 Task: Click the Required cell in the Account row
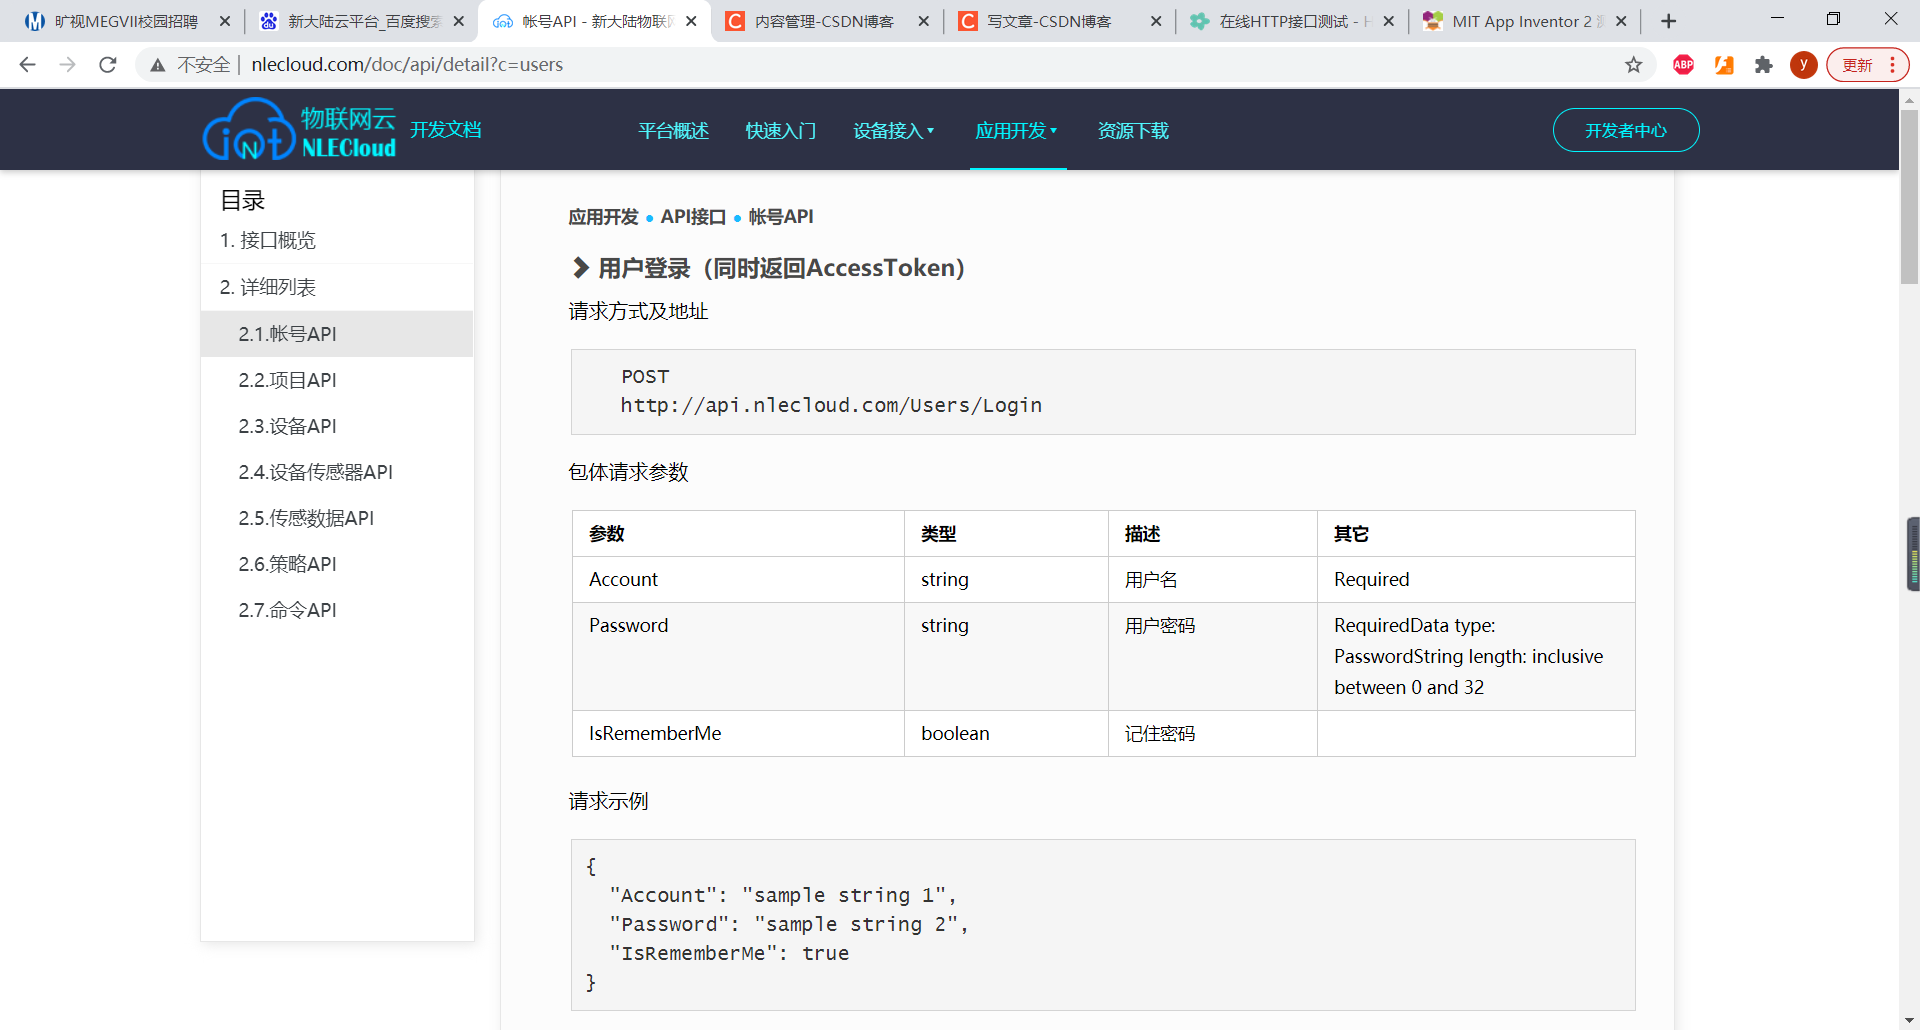tap(1476, 580)
